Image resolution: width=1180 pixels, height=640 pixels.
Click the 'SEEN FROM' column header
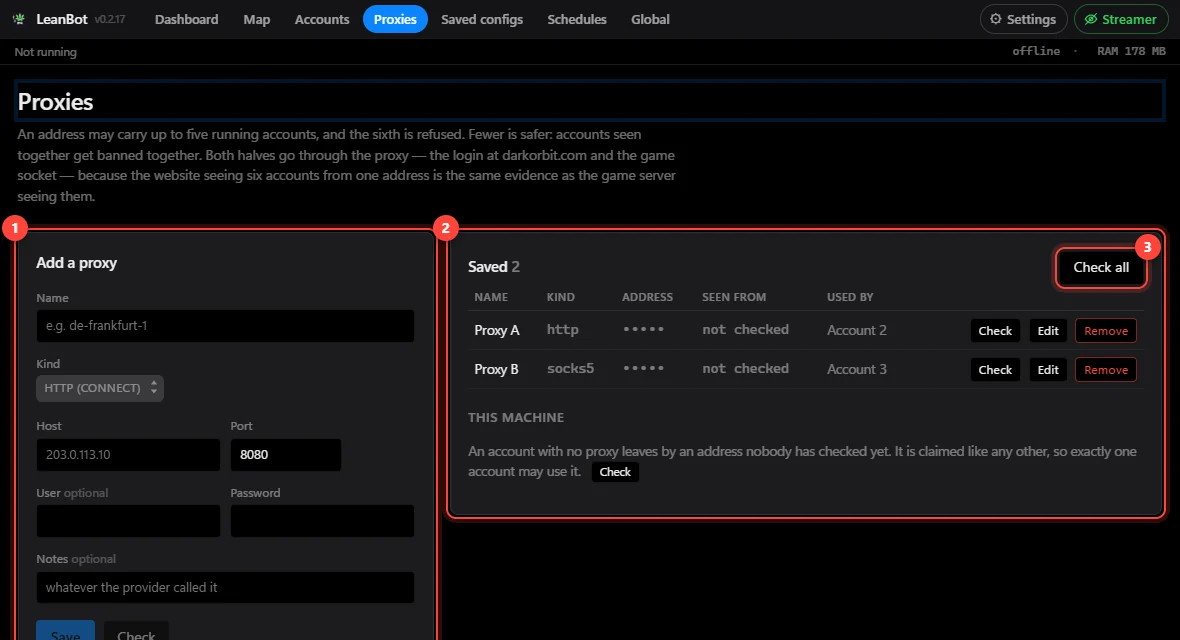(734, 297)
